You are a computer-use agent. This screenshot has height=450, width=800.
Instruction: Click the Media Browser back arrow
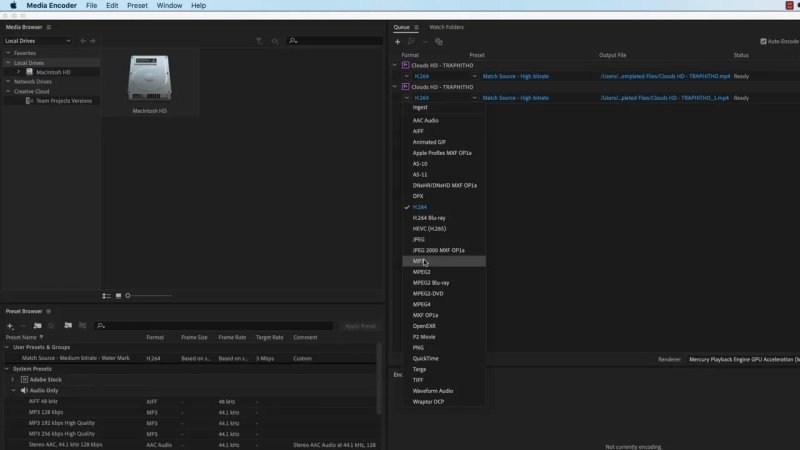[x=83, y=41]
